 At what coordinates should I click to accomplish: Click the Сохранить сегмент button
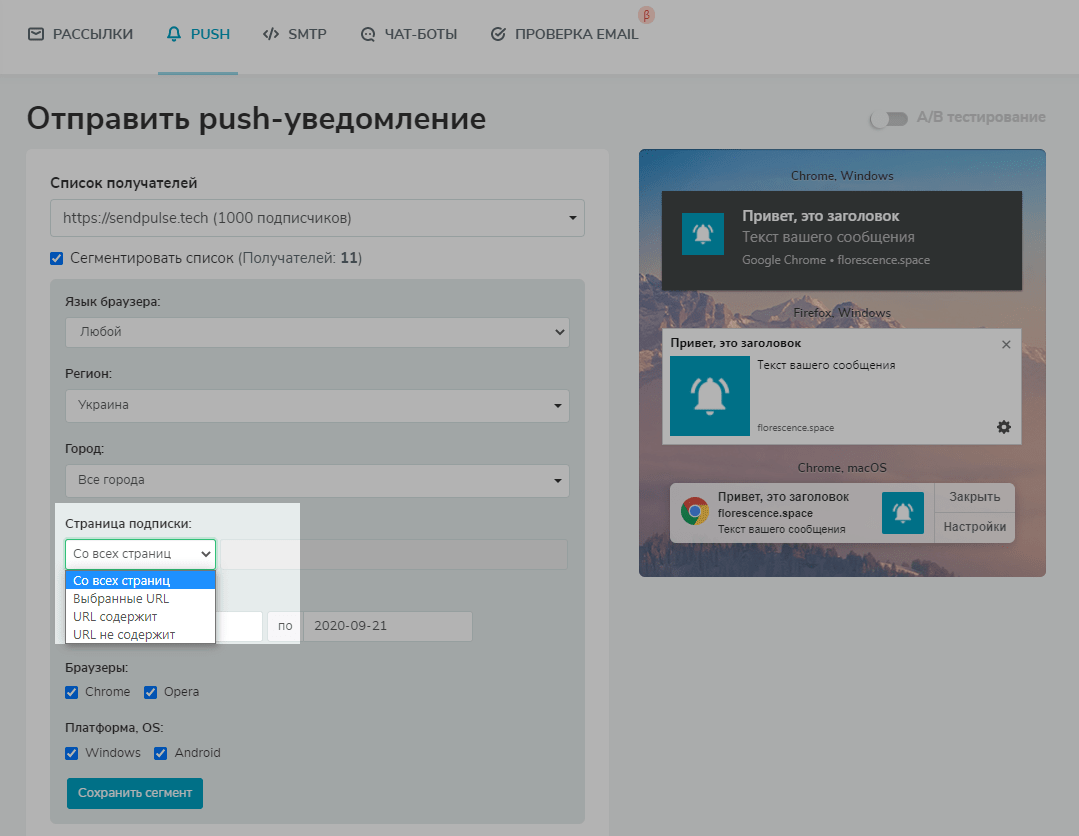(135, 793)
